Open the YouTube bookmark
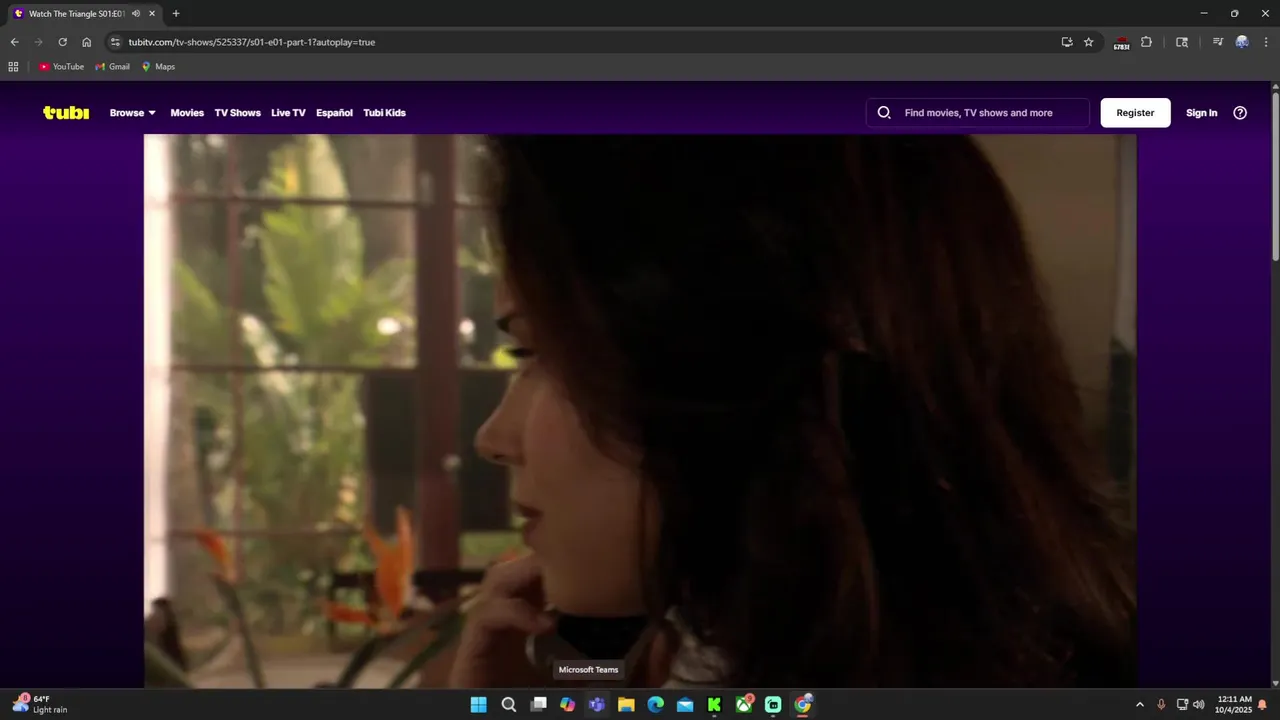Screen dimensions: 1280x720 coord(61,67)
